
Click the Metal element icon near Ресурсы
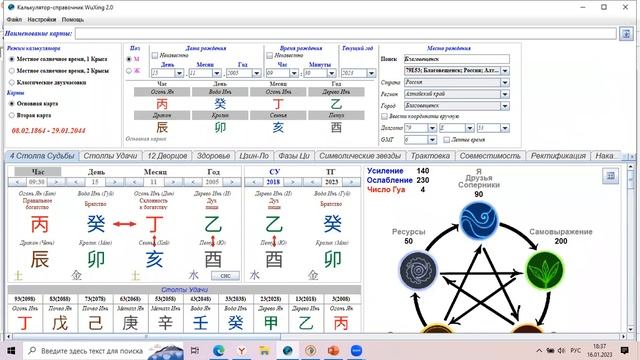(418, 270)
